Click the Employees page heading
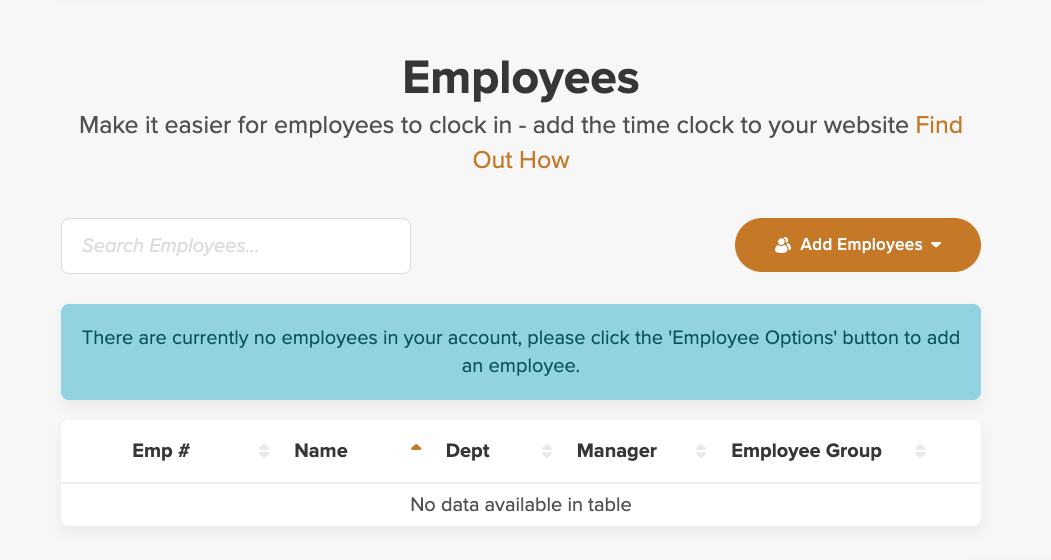Image resolution: width=1051 pixels, height=560 pixels. click(521, 78)
